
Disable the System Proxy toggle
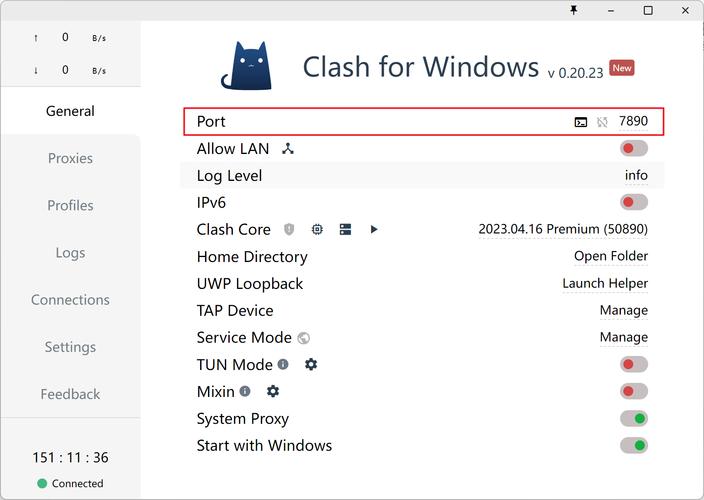[633, 419]
